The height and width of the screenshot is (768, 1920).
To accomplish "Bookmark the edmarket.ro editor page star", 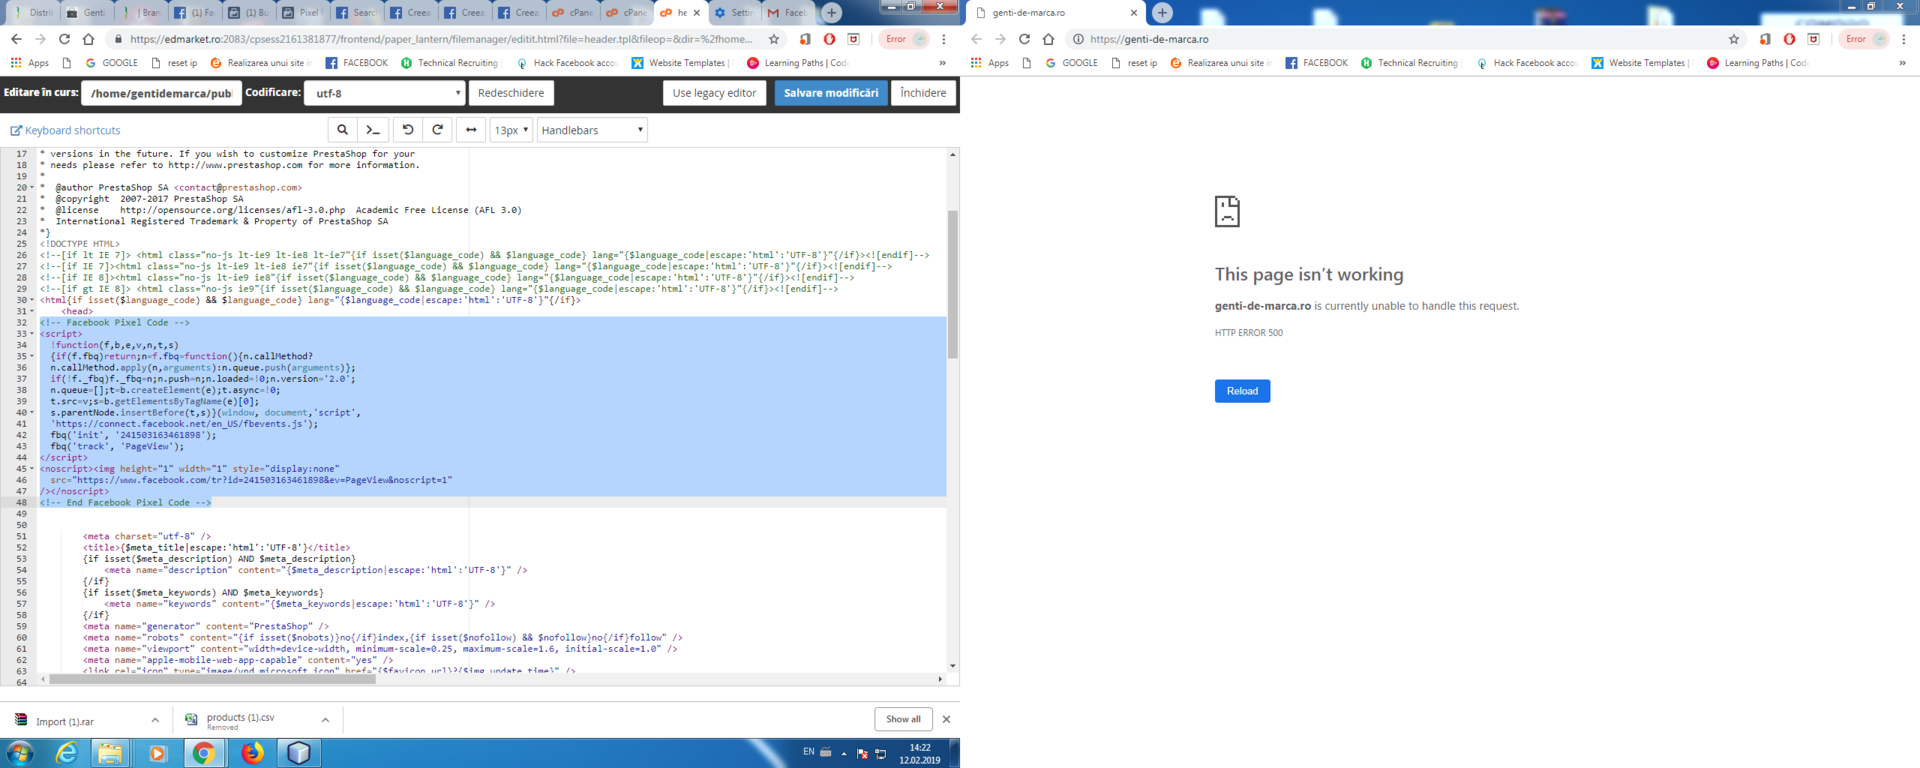I will point(774,39).
